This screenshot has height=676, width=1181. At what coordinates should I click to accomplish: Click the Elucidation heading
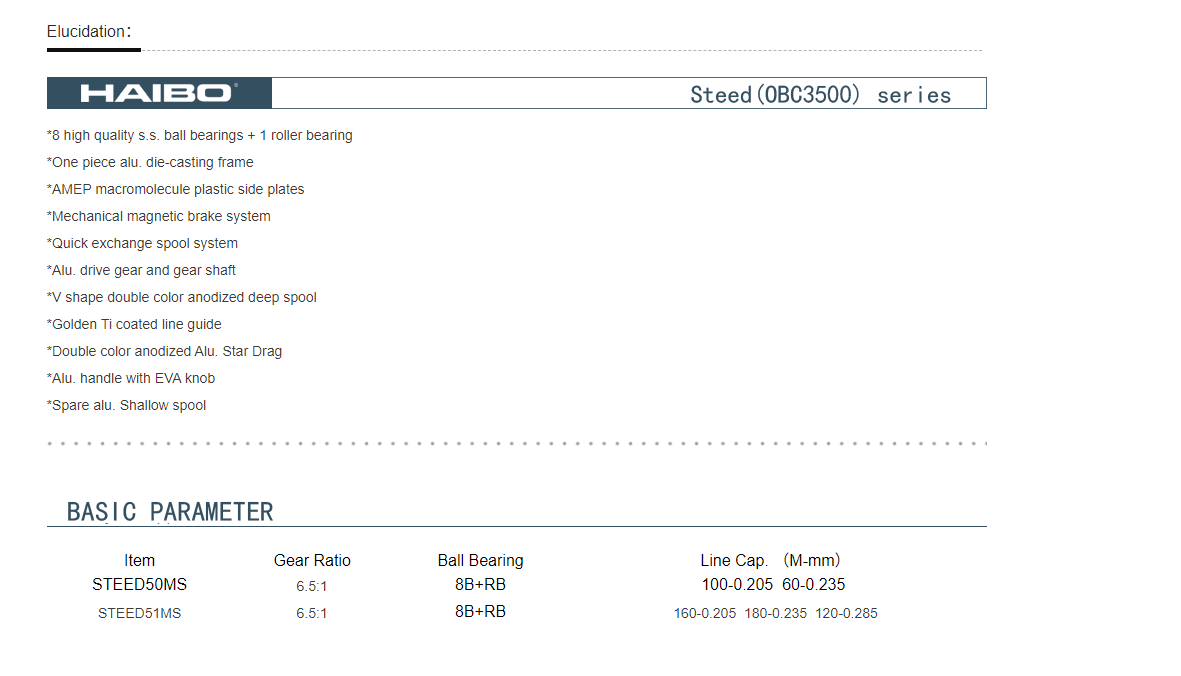89,32
